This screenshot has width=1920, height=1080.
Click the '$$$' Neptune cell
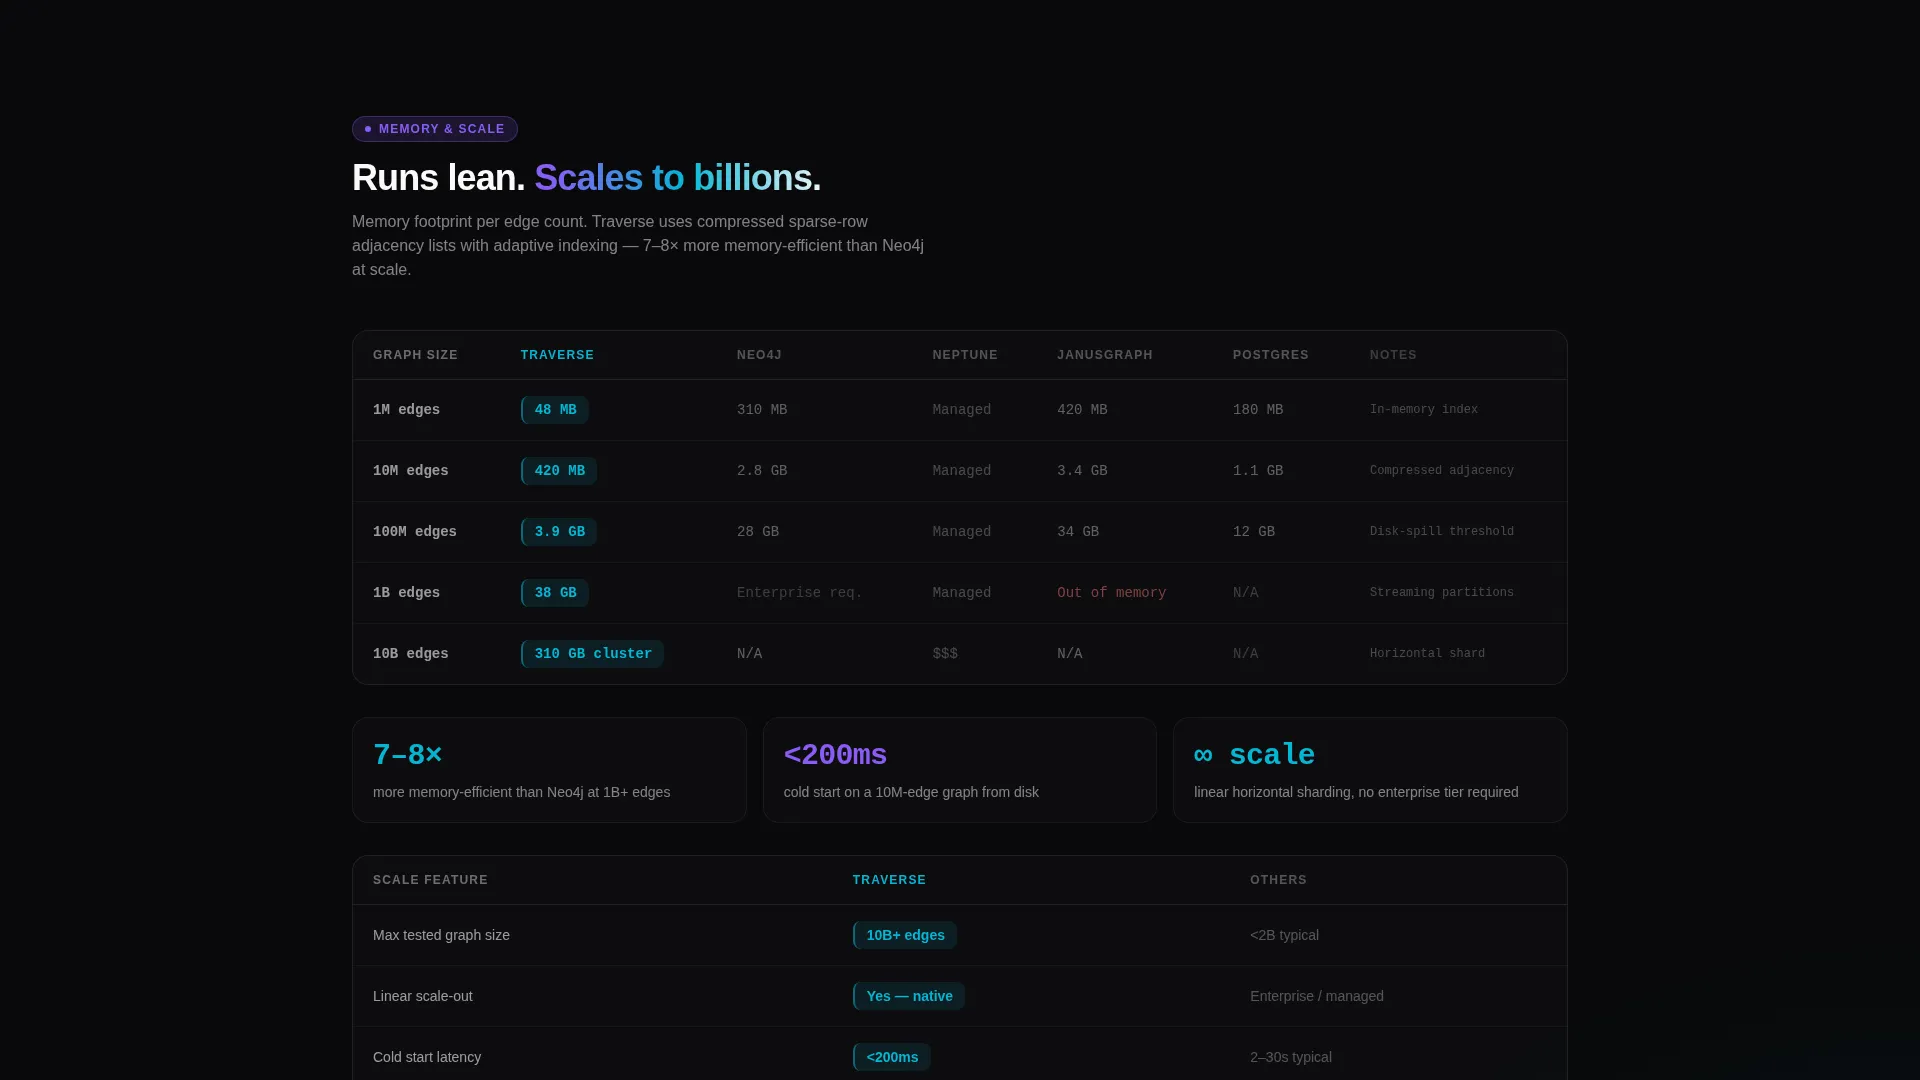tap(945, 654)
